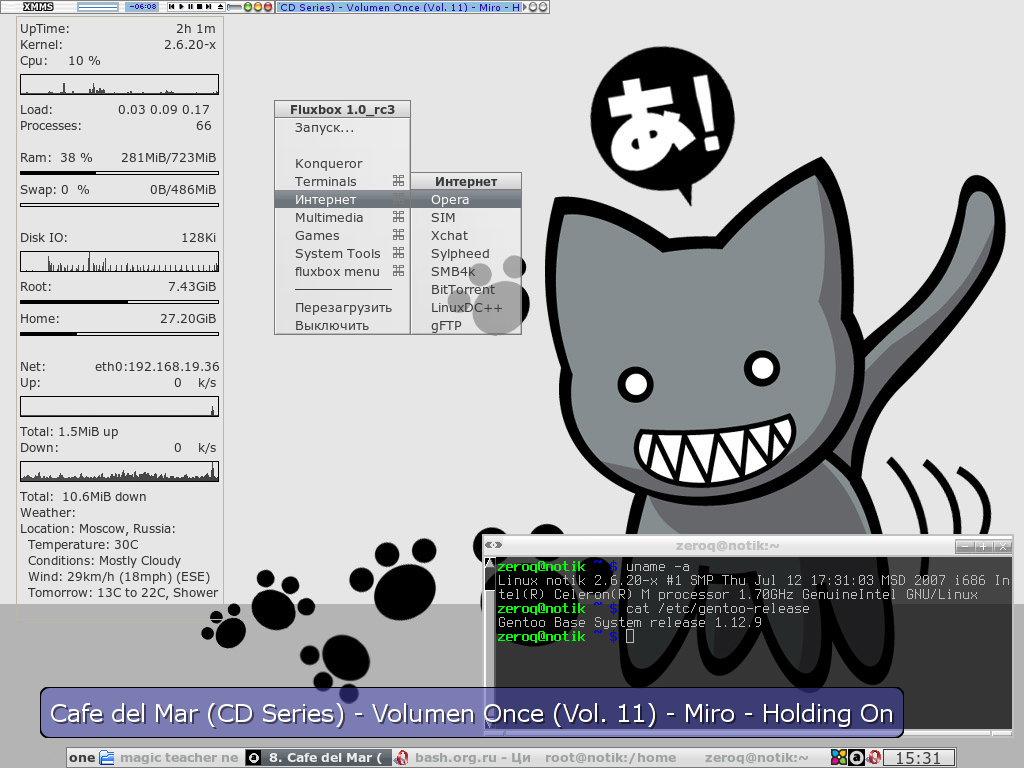Choose Перезагрузить to reboot
This screenshot has height=768, width=1024.
342,308
